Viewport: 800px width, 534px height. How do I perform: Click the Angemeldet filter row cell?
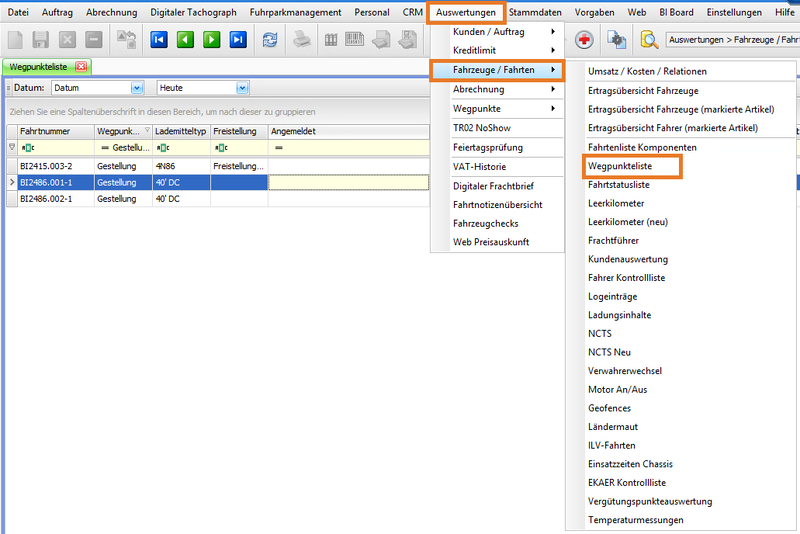point(350,148)
